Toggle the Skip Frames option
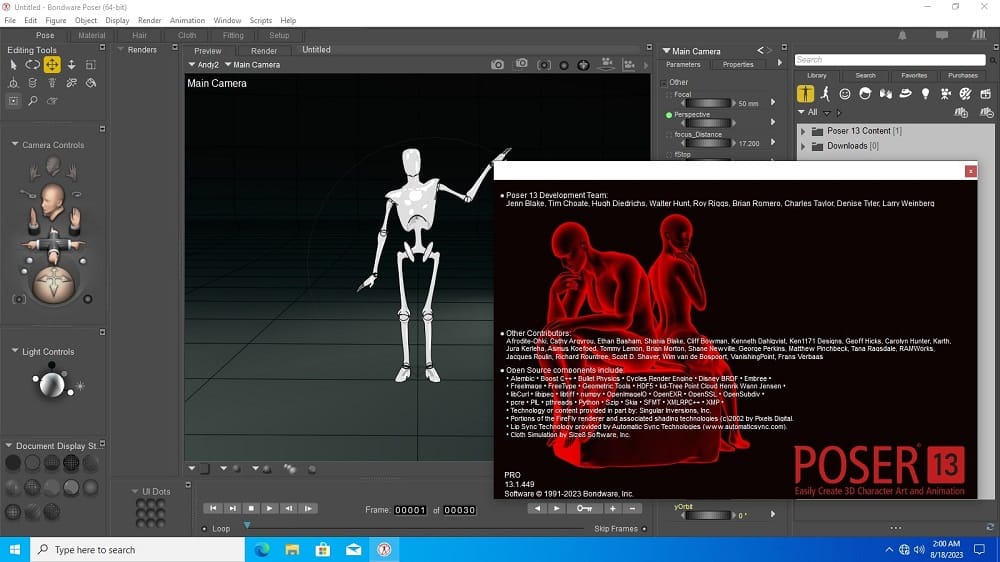This screenshot has width=1000, height=562. (644, 529)
